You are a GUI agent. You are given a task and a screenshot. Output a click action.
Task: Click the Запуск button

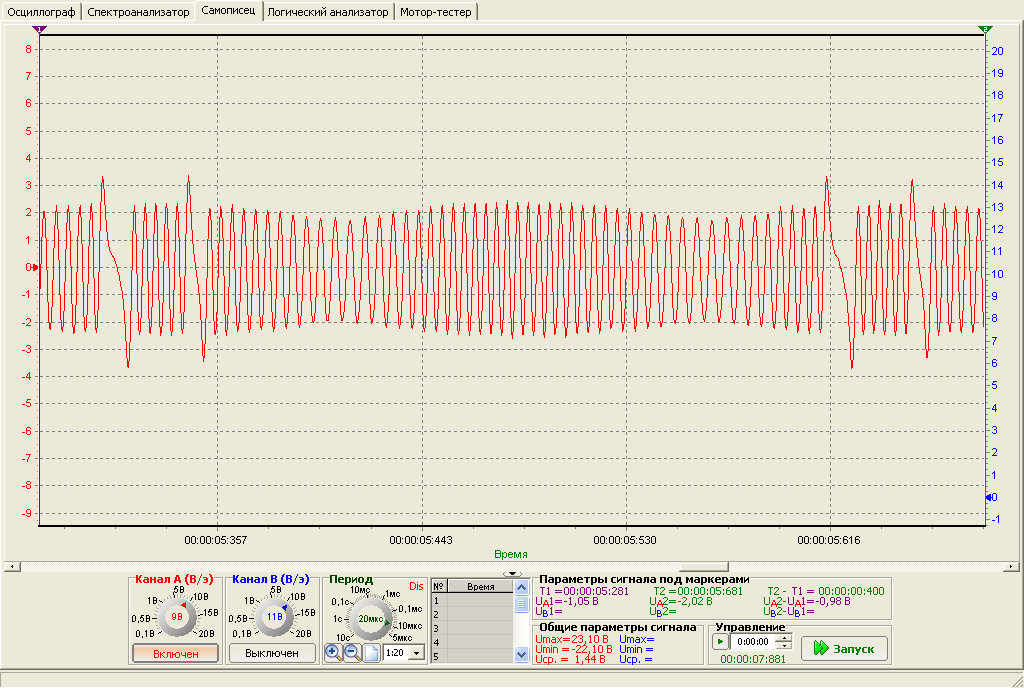pos(844,648)
